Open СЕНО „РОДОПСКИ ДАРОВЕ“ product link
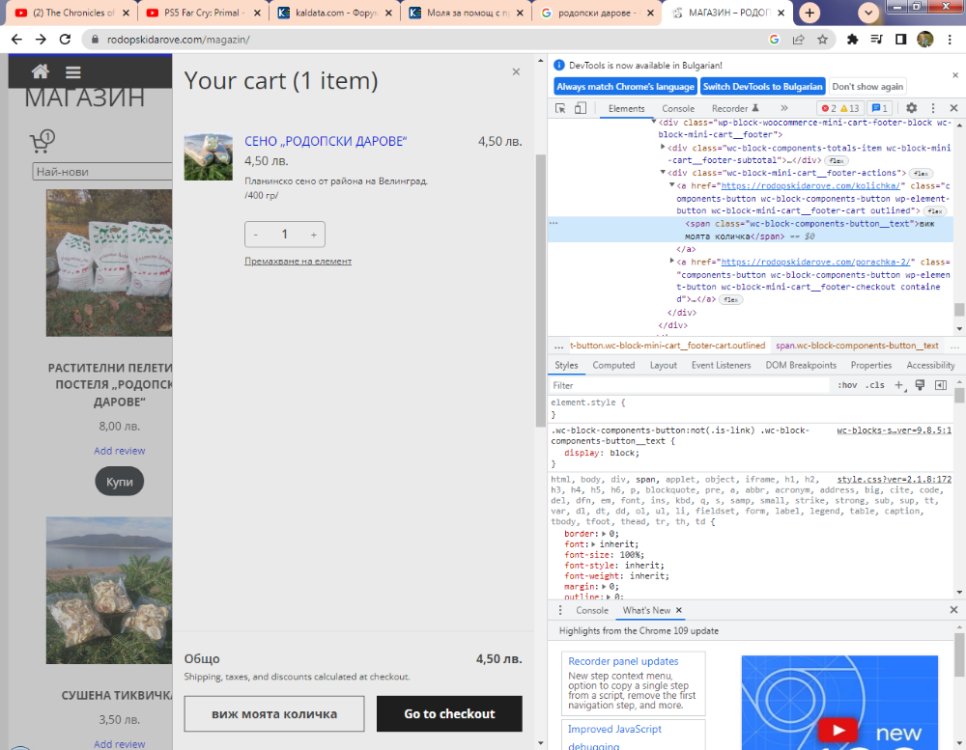The image size is (966, 750). pyautogui.click(x=326, y=141)
